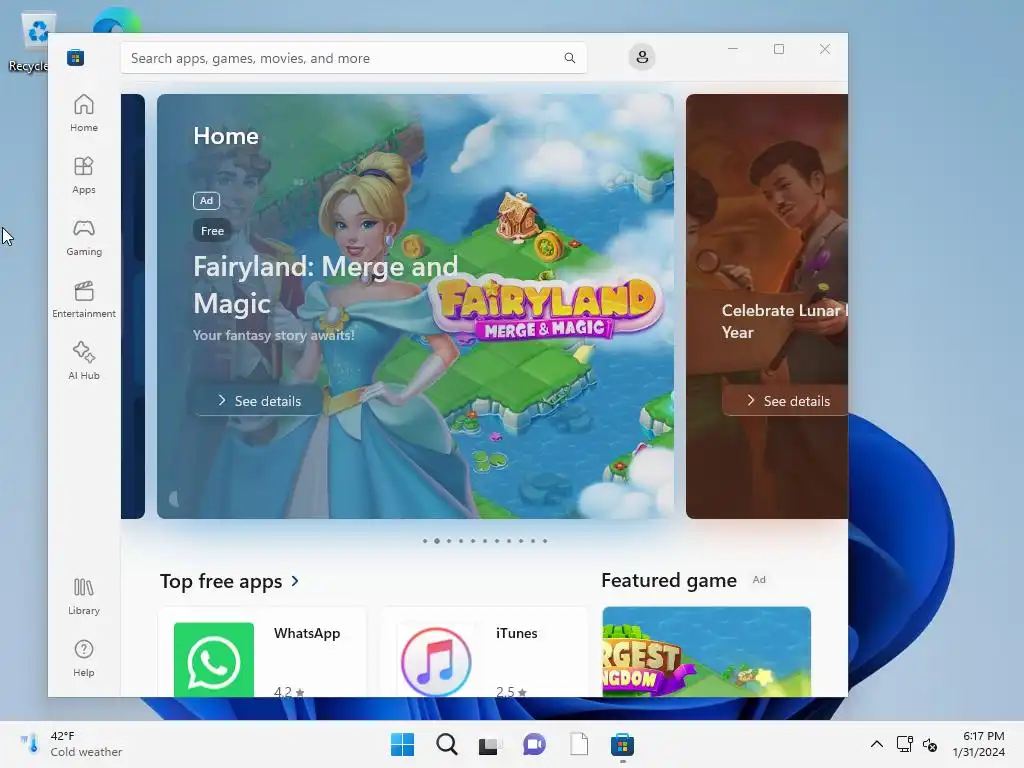This screenshot has width=1024, height=768.
Task: Open the Entertainment section in sidebar
Action: coord(84,299)
